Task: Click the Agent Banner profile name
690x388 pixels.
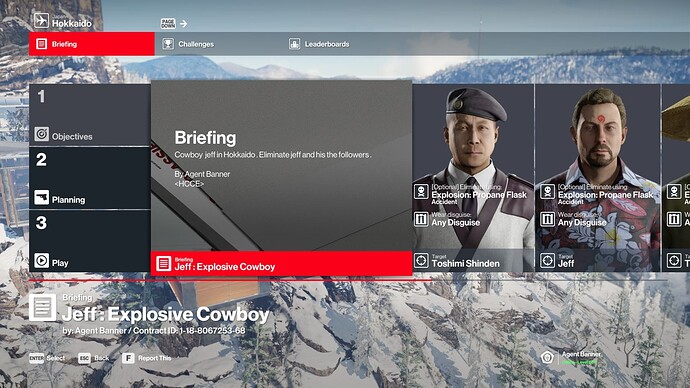Action: [581, 354]
